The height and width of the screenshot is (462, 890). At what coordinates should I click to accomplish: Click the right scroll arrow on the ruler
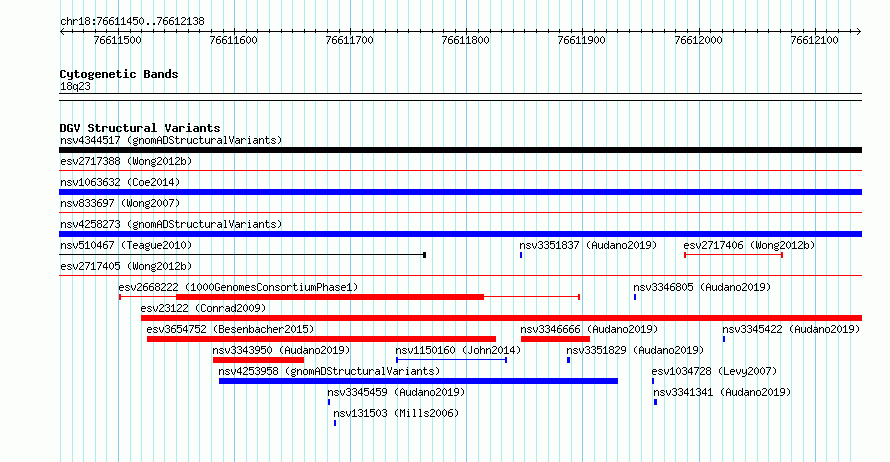pos(858,32)
